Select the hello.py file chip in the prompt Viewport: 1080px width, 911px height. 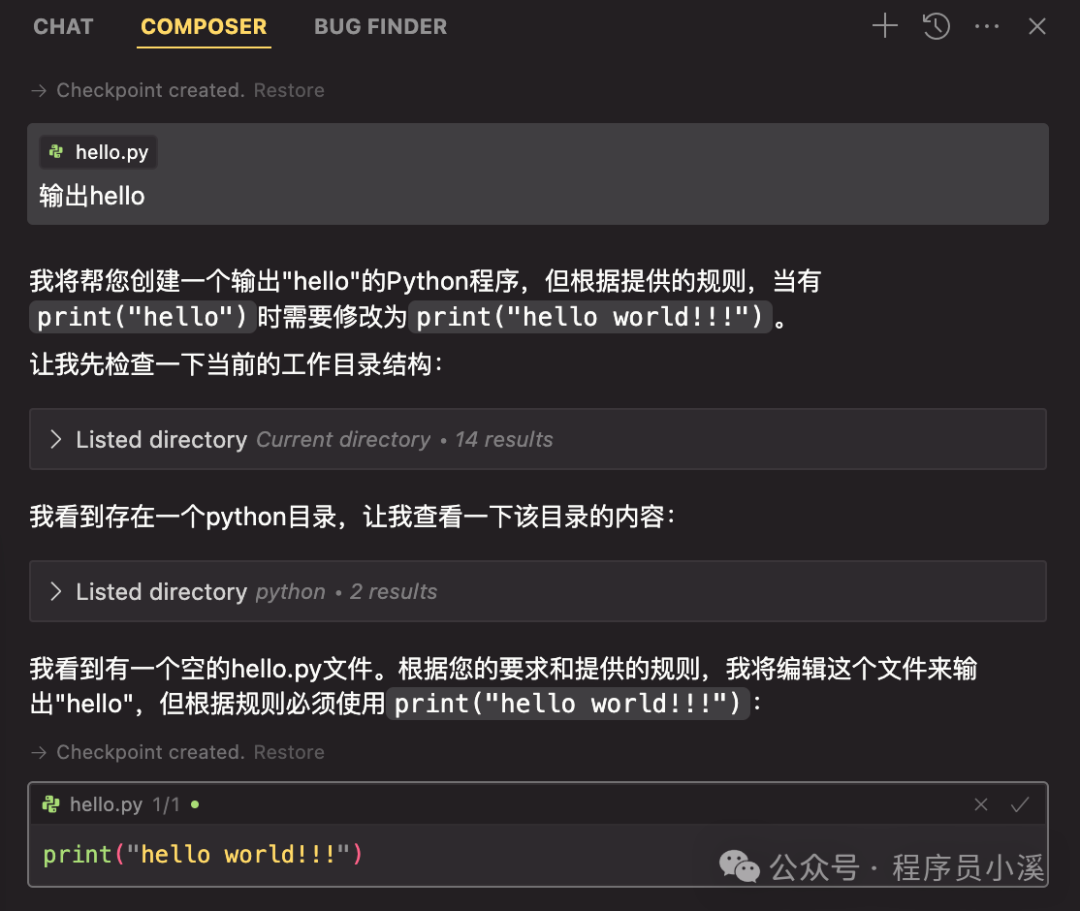click(x=97, y=152)
